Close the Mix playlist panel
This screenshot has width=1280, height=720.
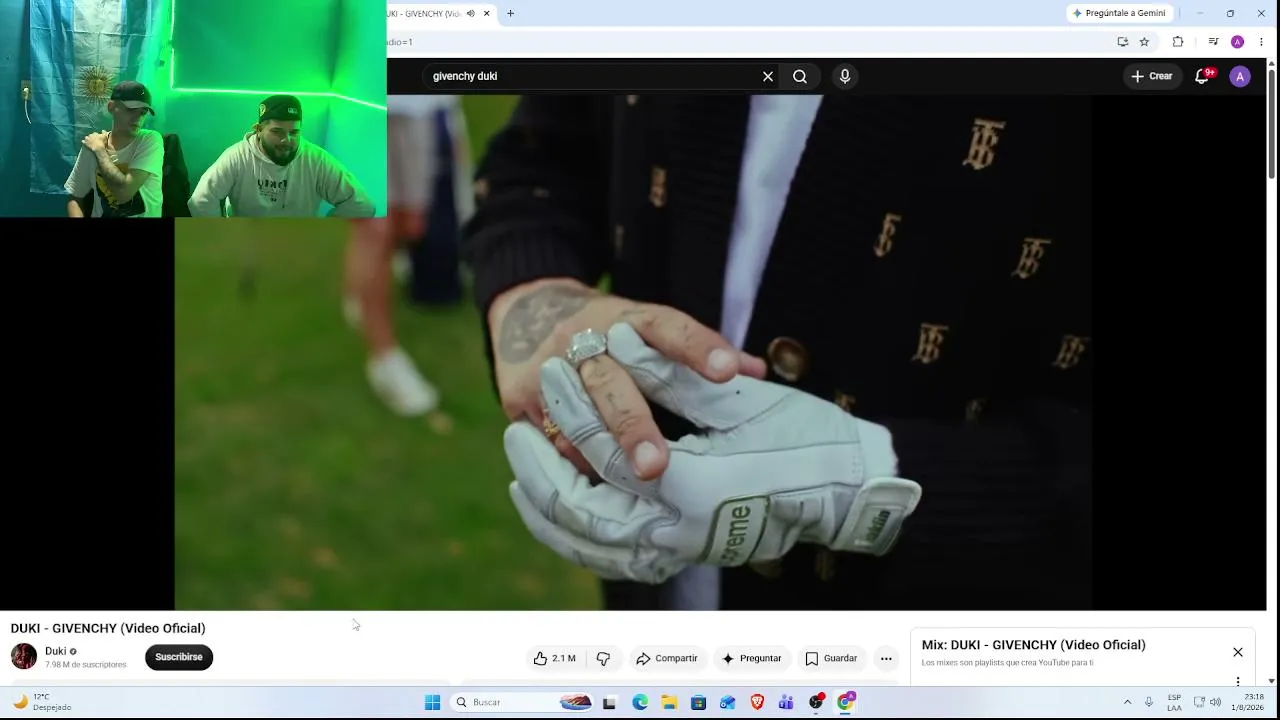[1238, 652]
